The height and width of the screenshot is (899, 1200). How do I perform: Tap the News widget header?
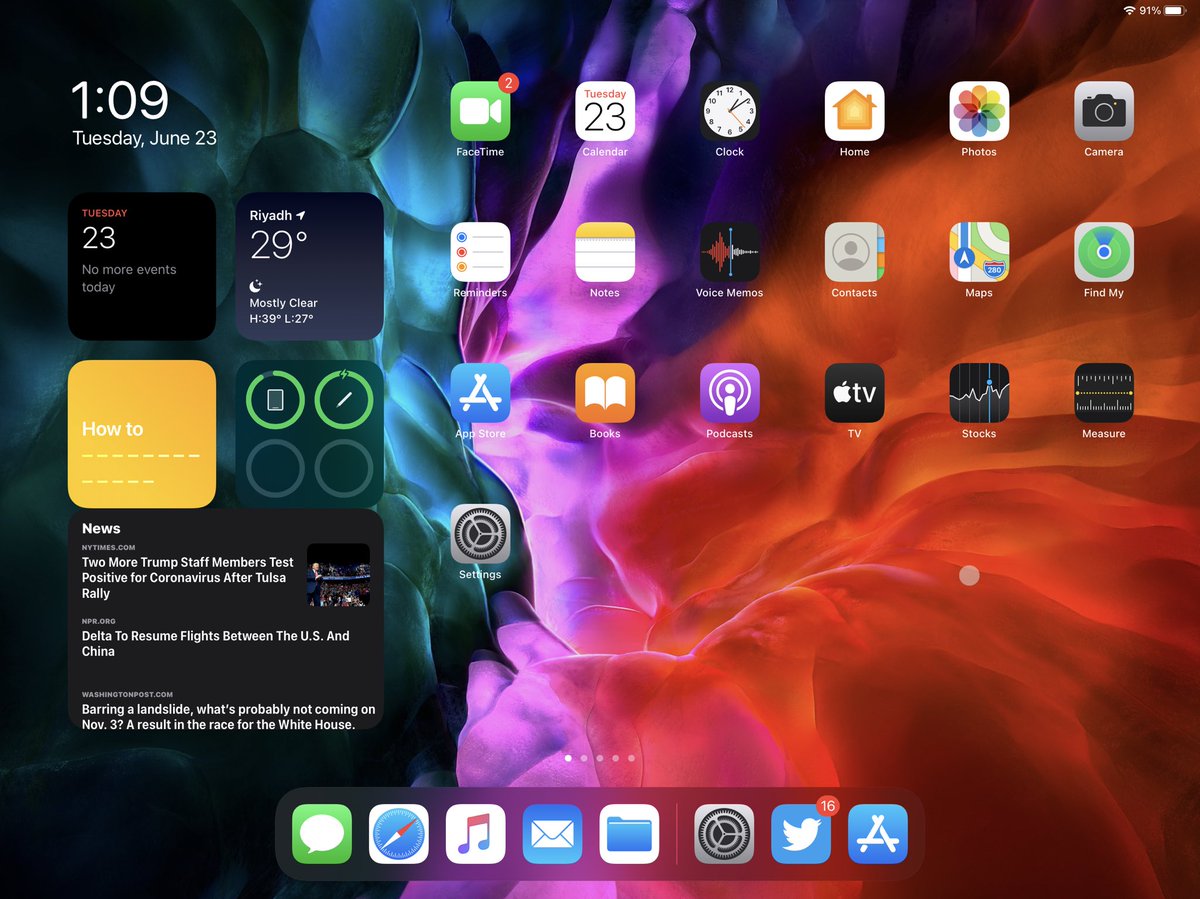tap(101, 528)
